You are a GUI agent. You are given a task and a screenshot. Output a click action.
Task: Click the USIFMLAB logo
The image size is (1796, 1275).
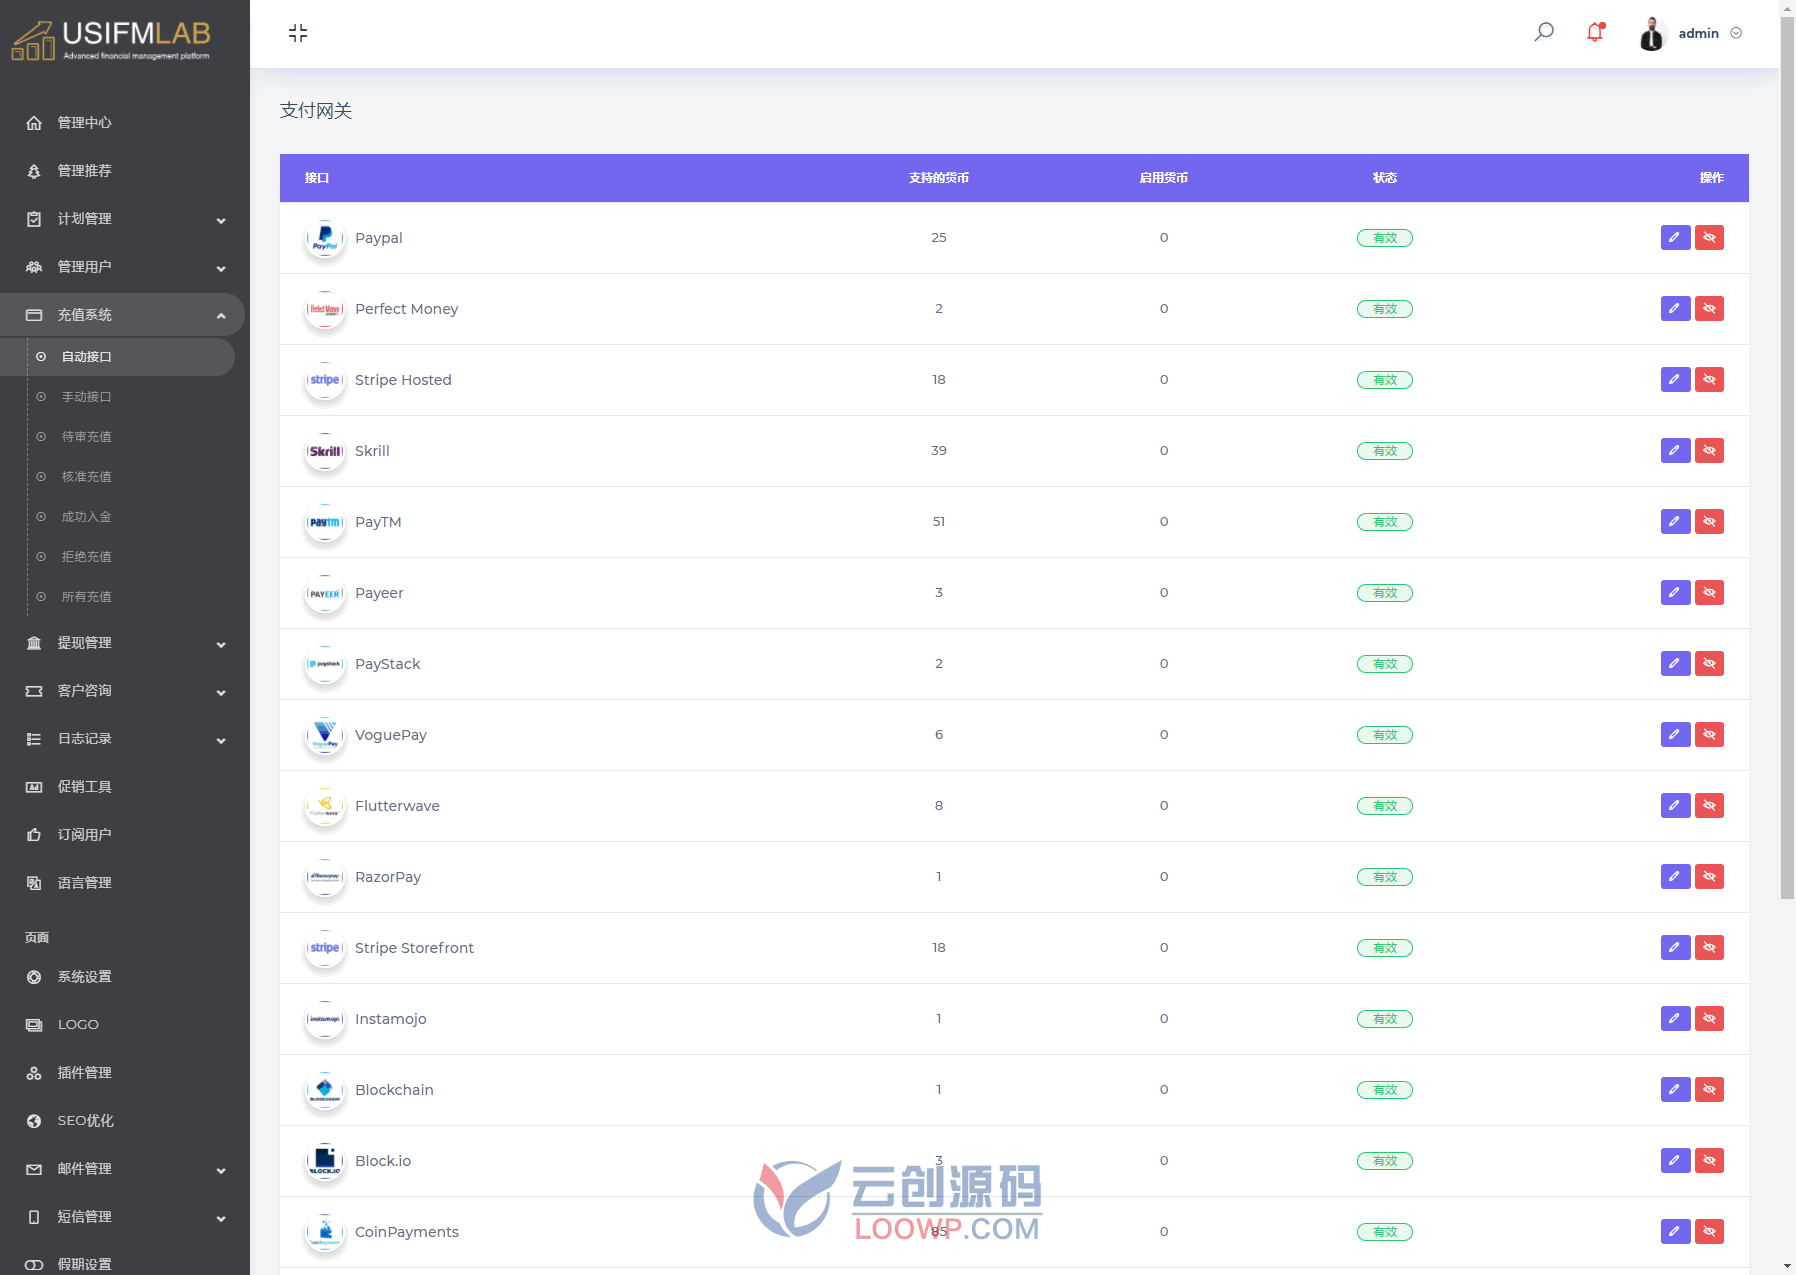111,40
